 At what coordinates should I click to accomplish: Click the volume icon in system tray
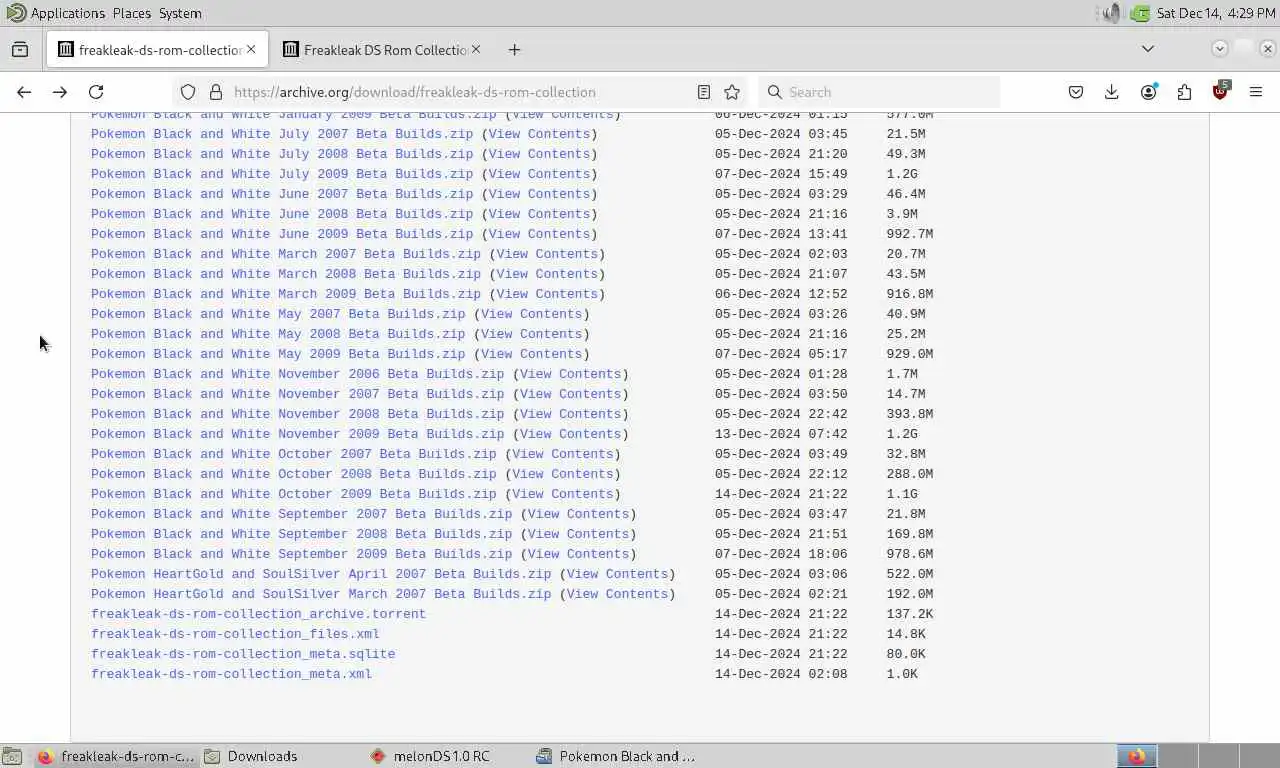1111,13
